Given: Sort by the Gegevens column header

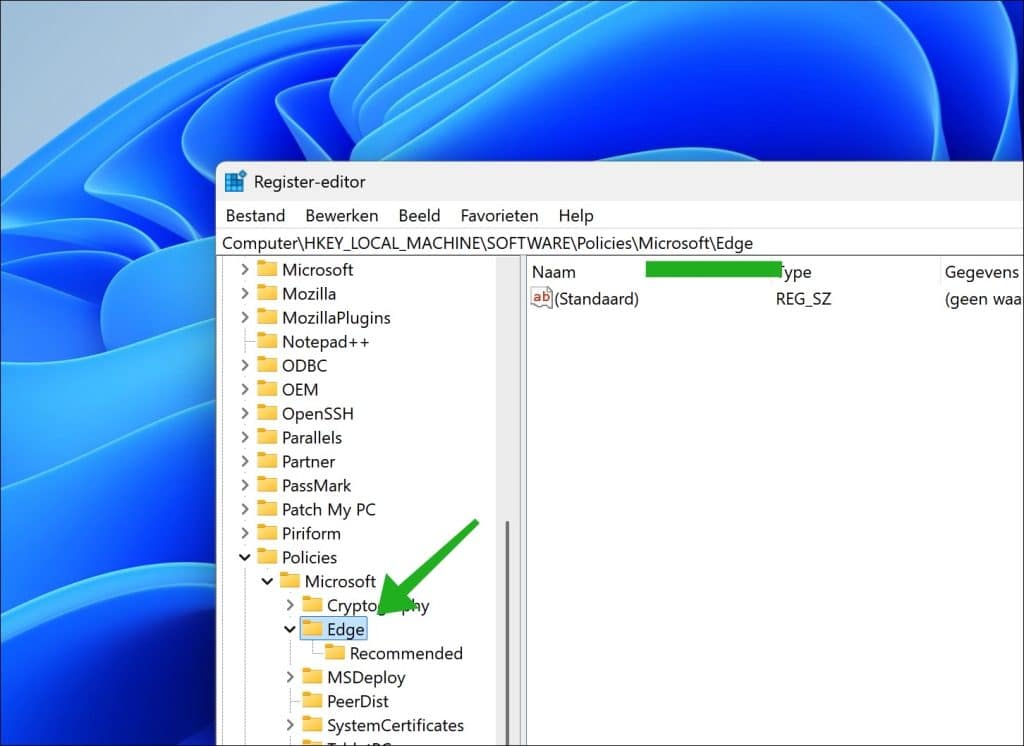Looking at the screenshot, I should [982, 272].
